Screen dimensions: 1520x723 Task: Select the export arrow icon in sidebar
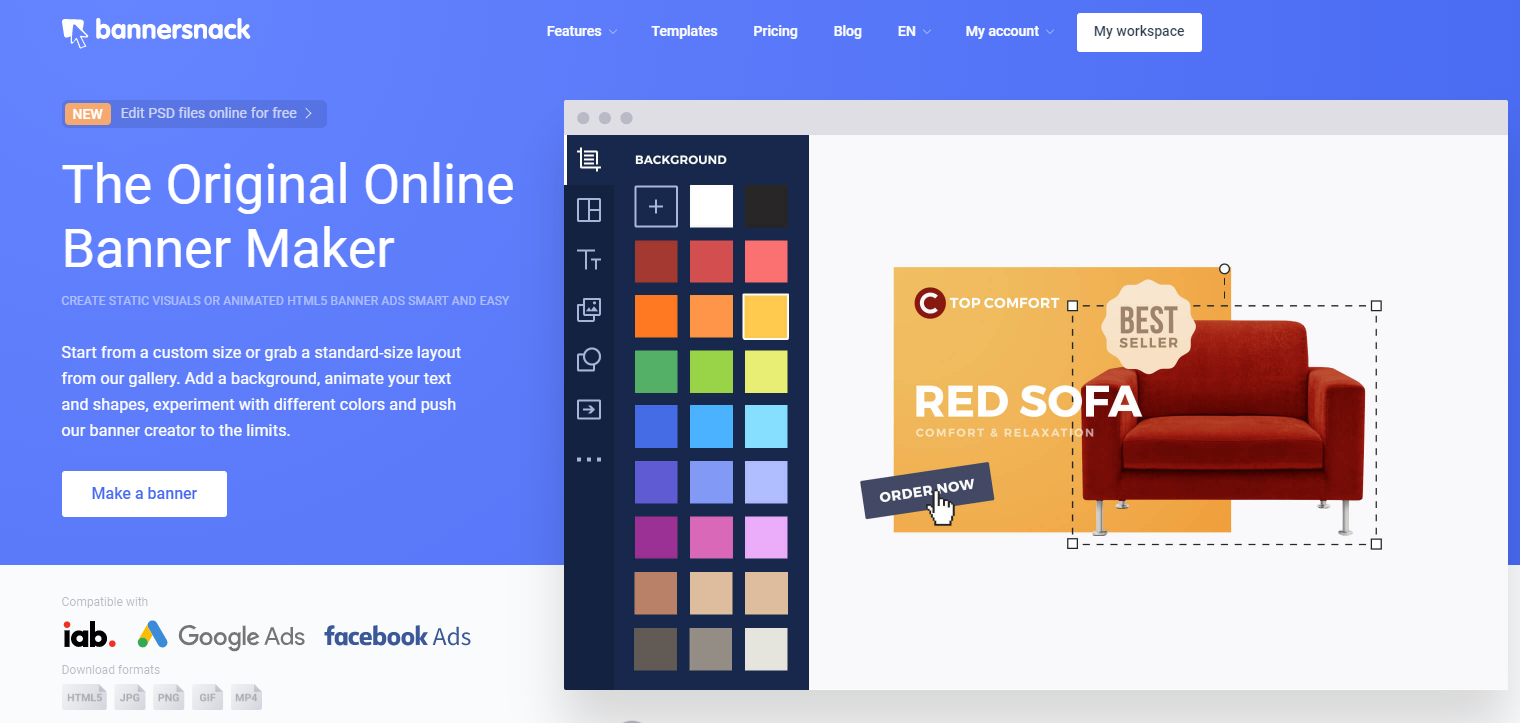coord(589,409)
